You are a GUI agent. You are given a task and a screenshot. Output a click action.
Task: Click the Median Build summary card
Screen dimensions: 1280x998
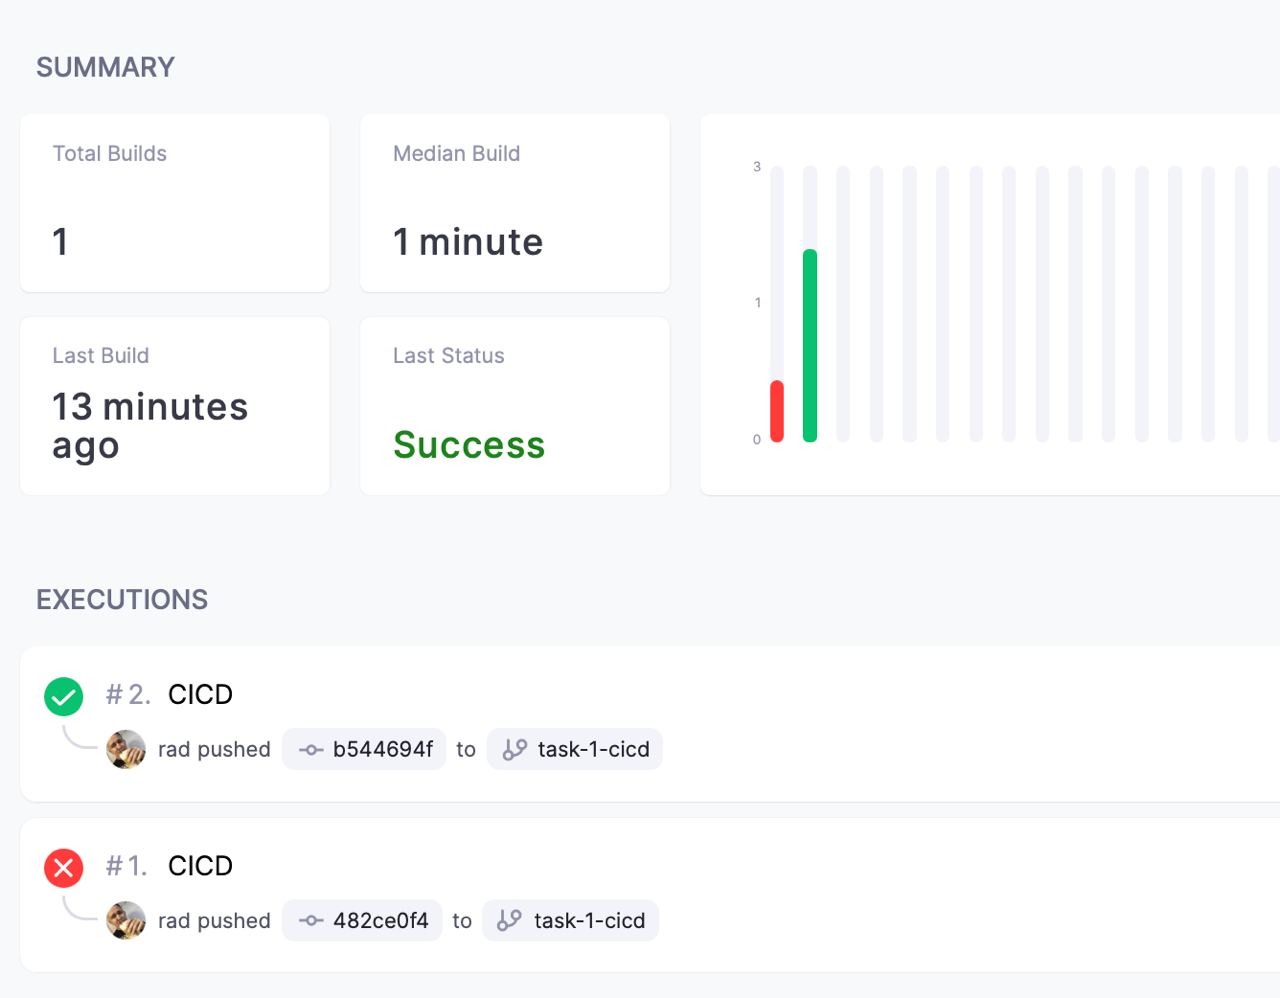[x=515, y=203]
